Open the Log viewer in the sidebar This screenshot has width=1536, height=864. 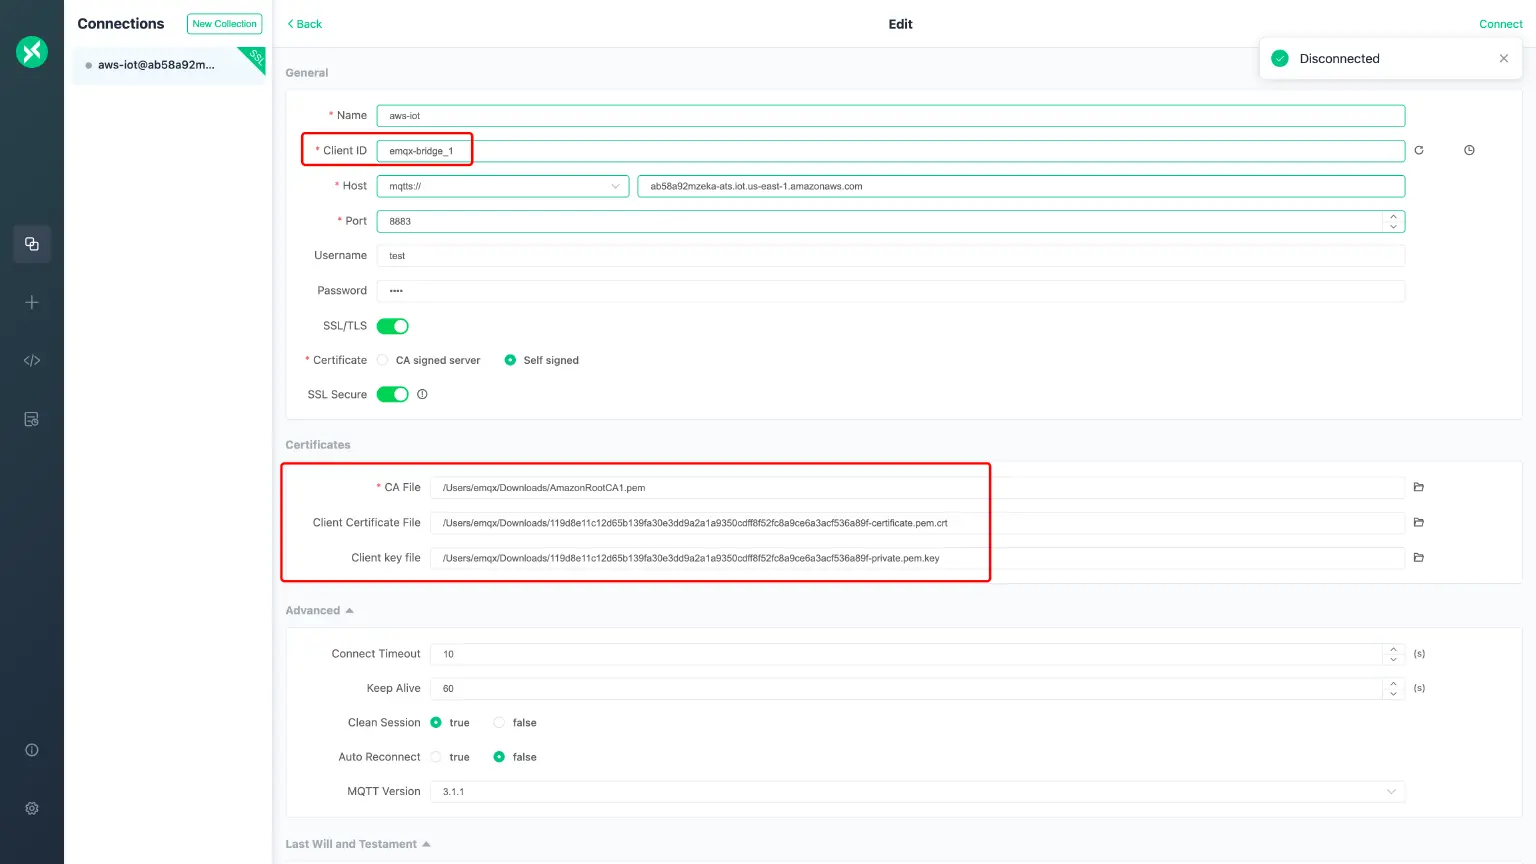[31, 418]
